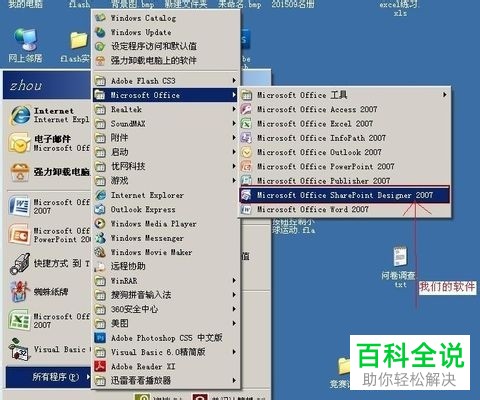This screenshot has height=400, width=480.
Task: Click the SoundMAX folder icon
Action: coord(100,124)
